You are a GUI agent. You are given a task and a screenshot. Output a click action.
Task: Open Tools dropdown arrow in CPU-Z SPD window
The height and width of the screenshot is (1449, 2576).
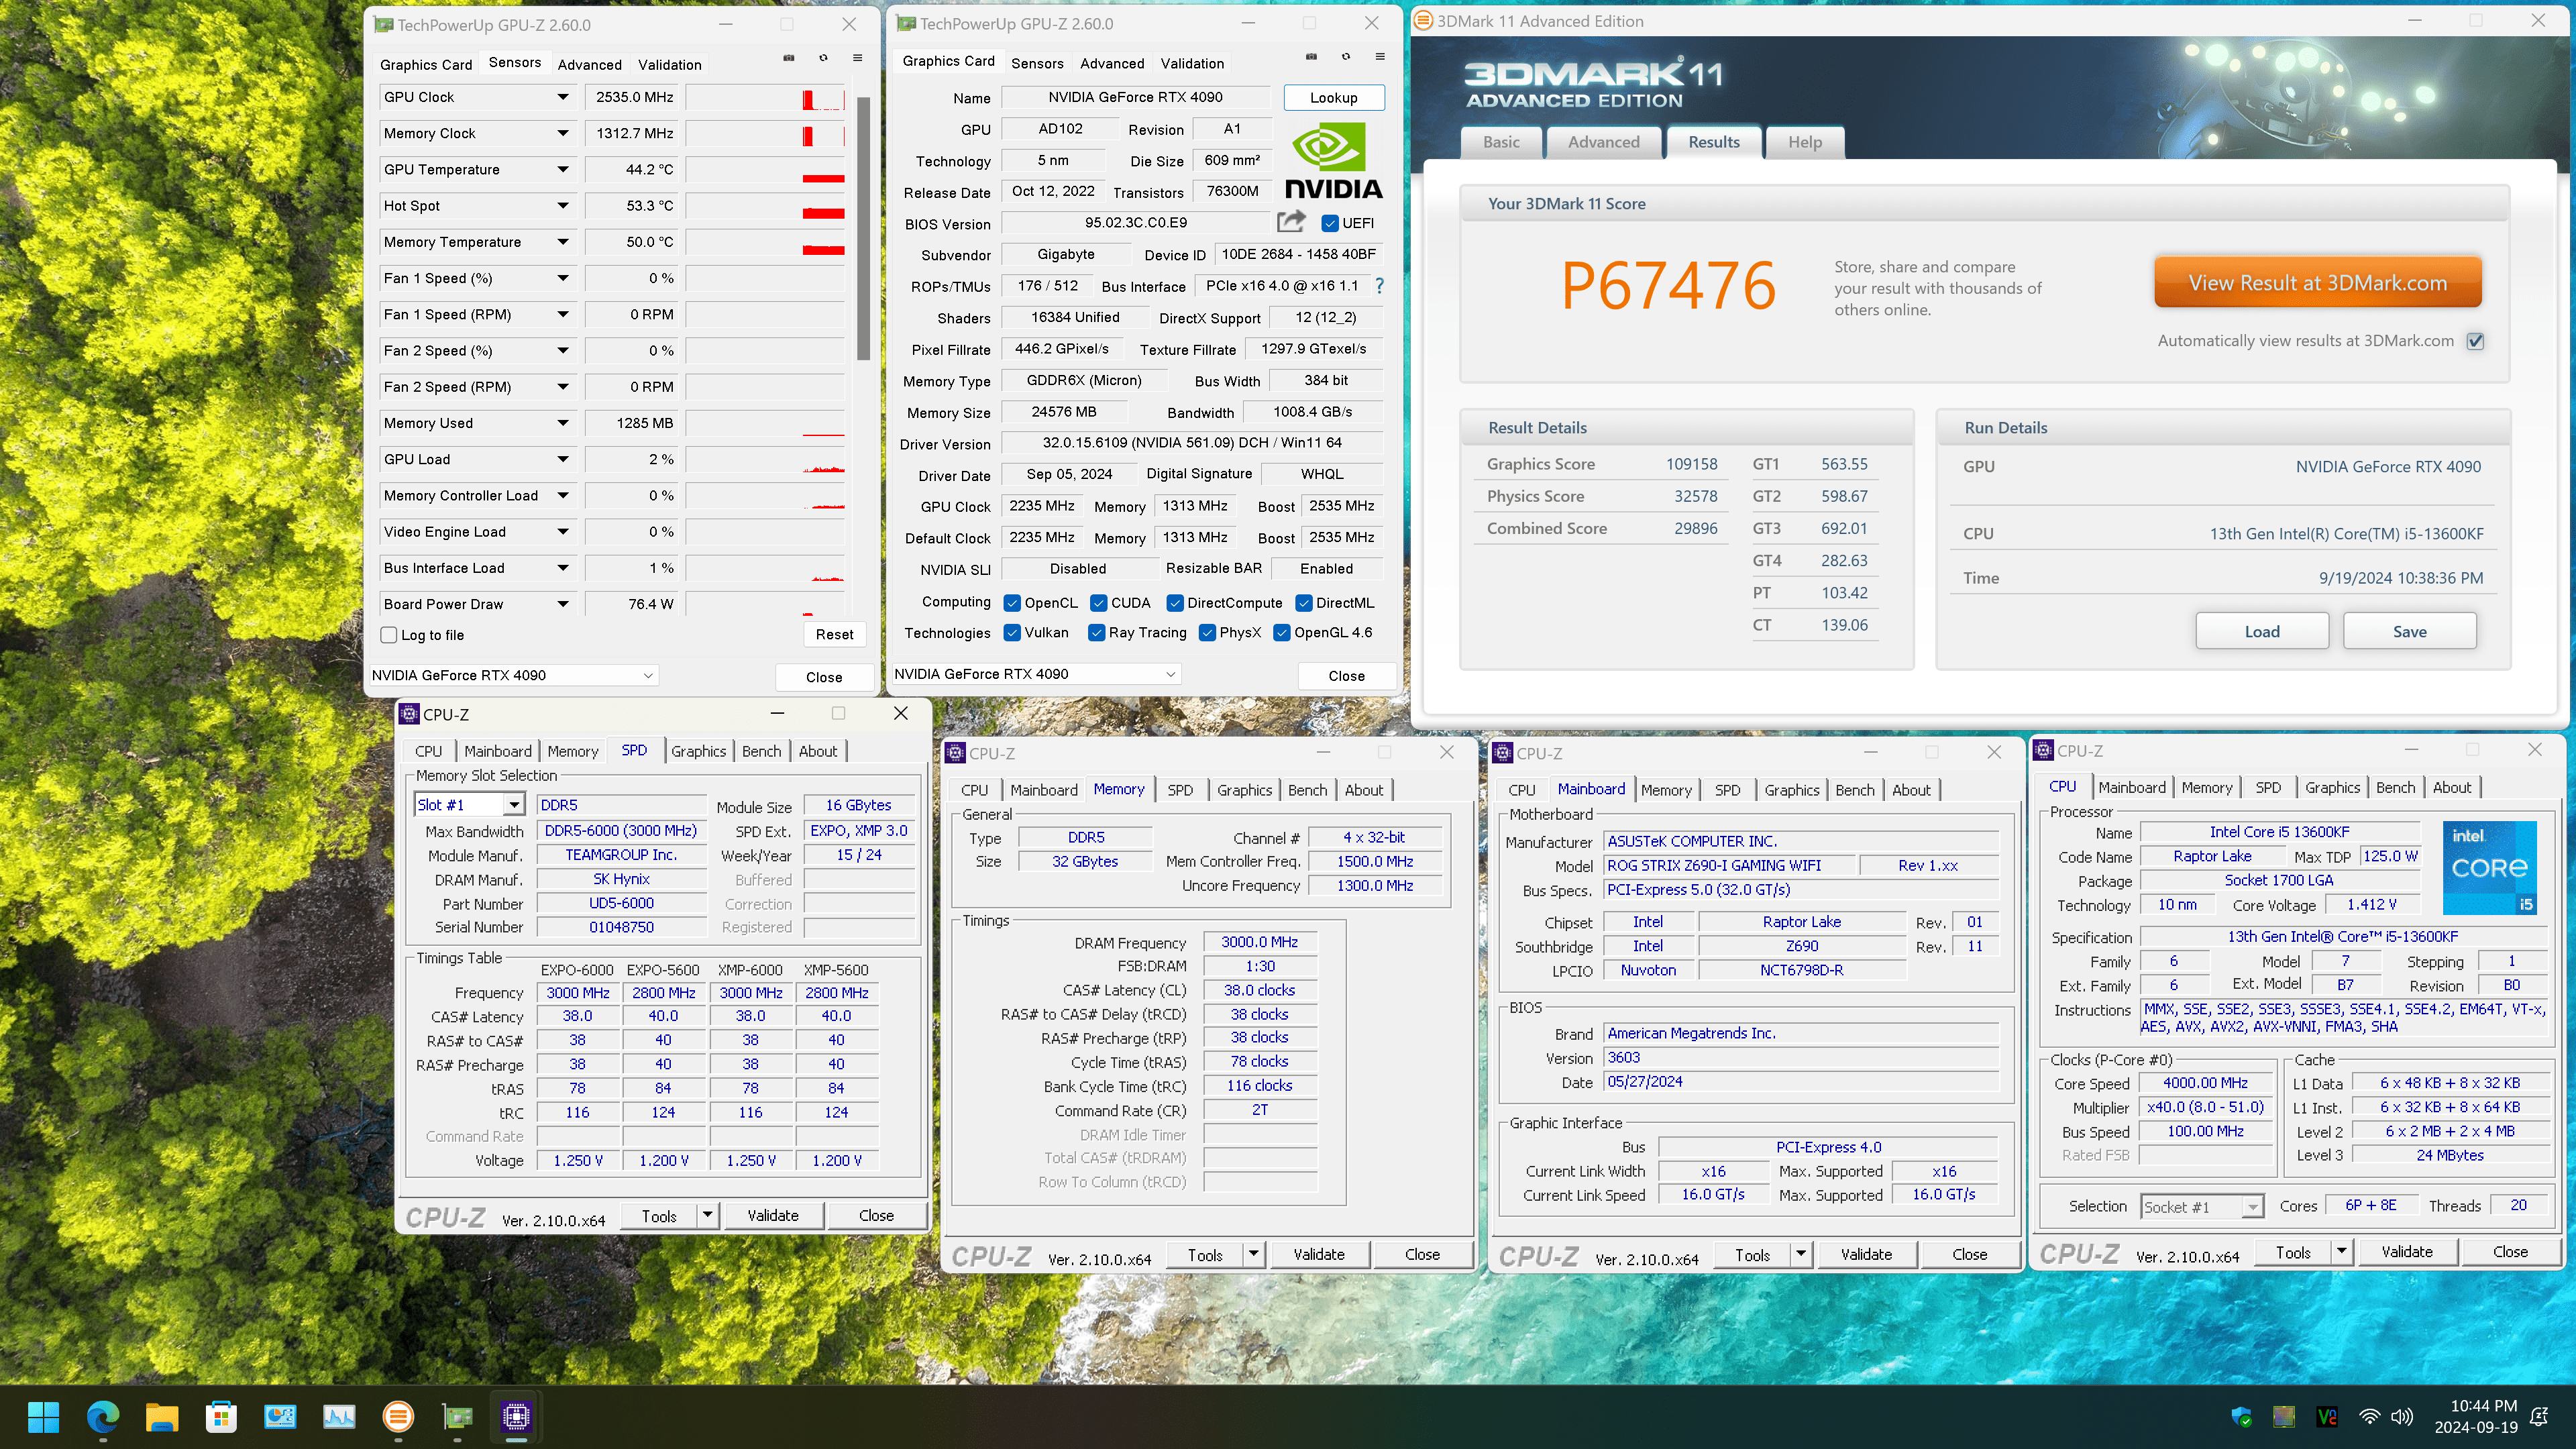[x=707, y=1215]
